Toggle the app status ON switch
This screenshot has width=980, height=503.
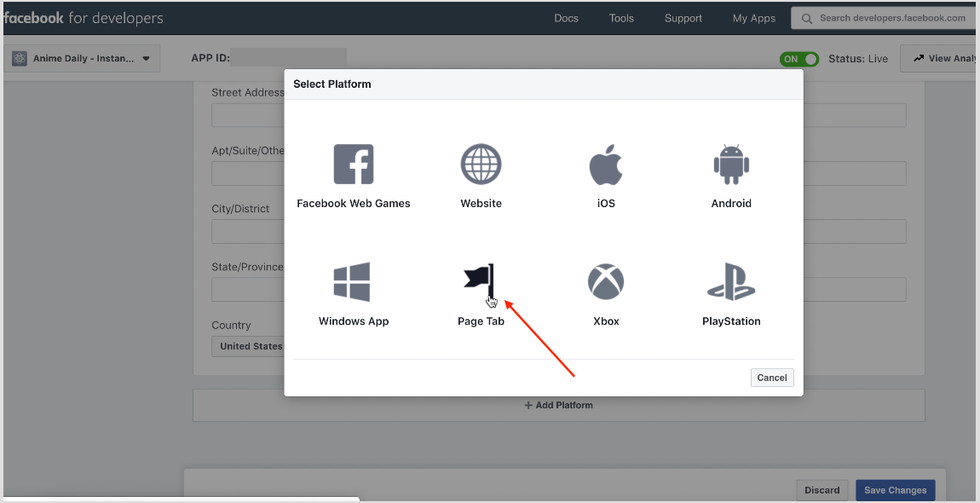799,59
